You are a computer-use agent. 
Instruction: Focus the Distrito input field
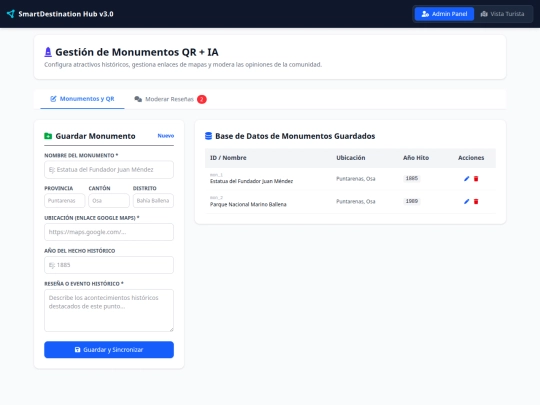coord(153,201)
